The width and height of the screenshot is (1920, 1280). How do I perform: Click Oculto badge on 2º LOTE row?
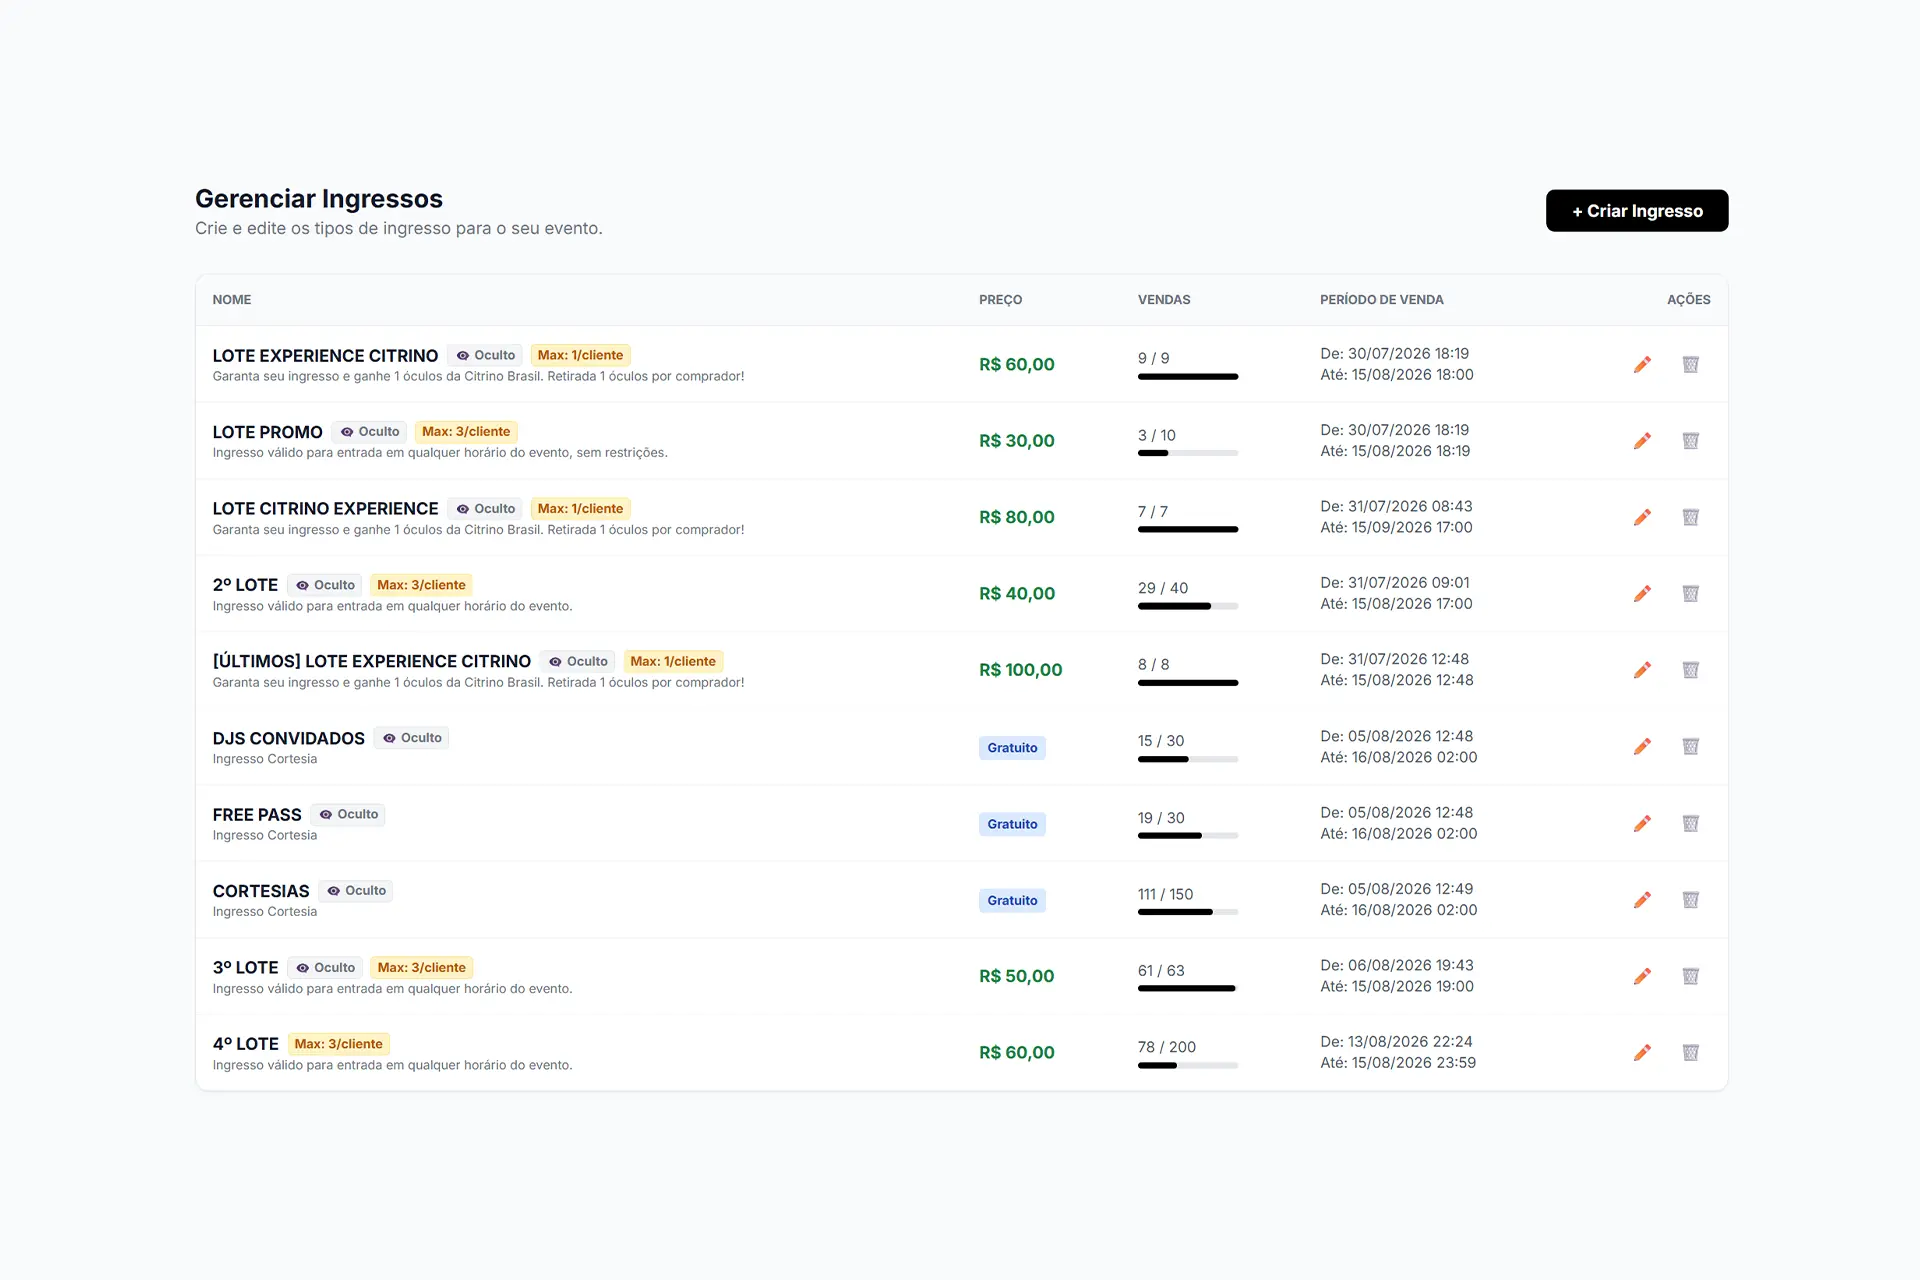(x=325, y=585)
